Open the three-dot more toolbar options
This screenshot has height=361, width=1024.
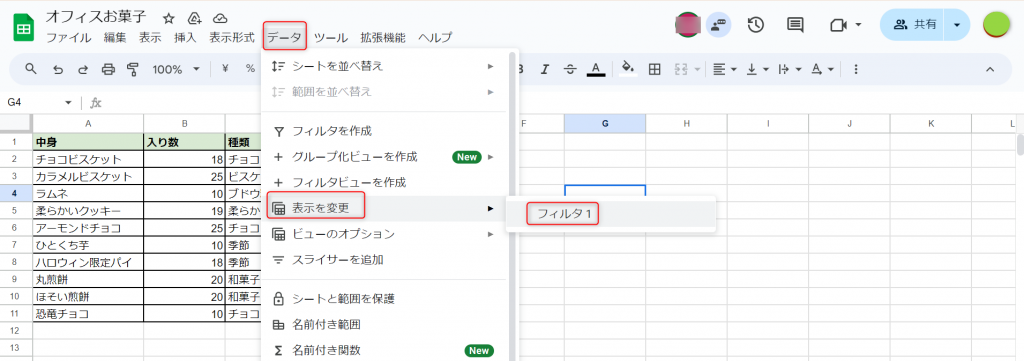pyautogui.click(x=856, y=69)
